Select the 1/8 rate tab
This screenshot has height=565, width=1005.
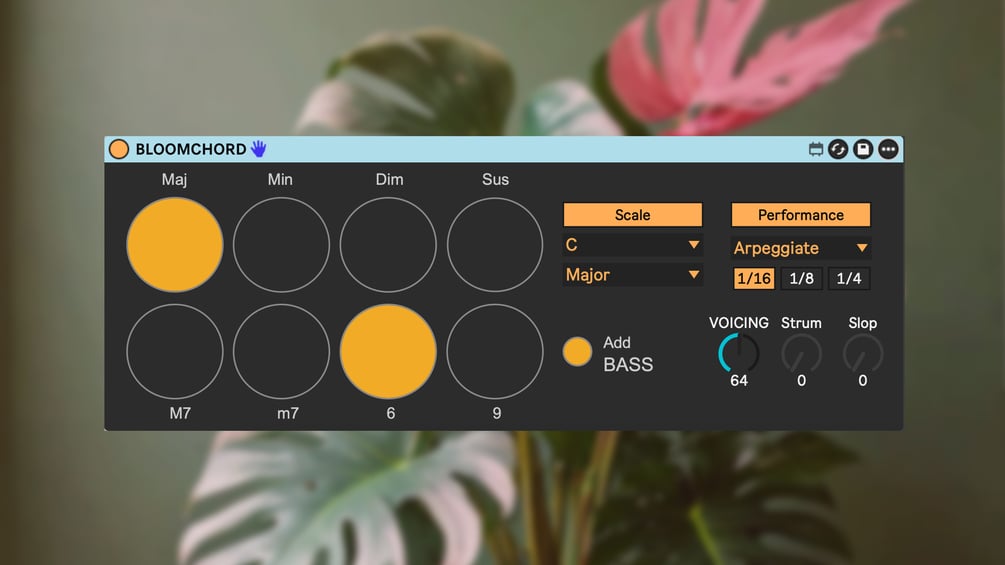(801, 279)
